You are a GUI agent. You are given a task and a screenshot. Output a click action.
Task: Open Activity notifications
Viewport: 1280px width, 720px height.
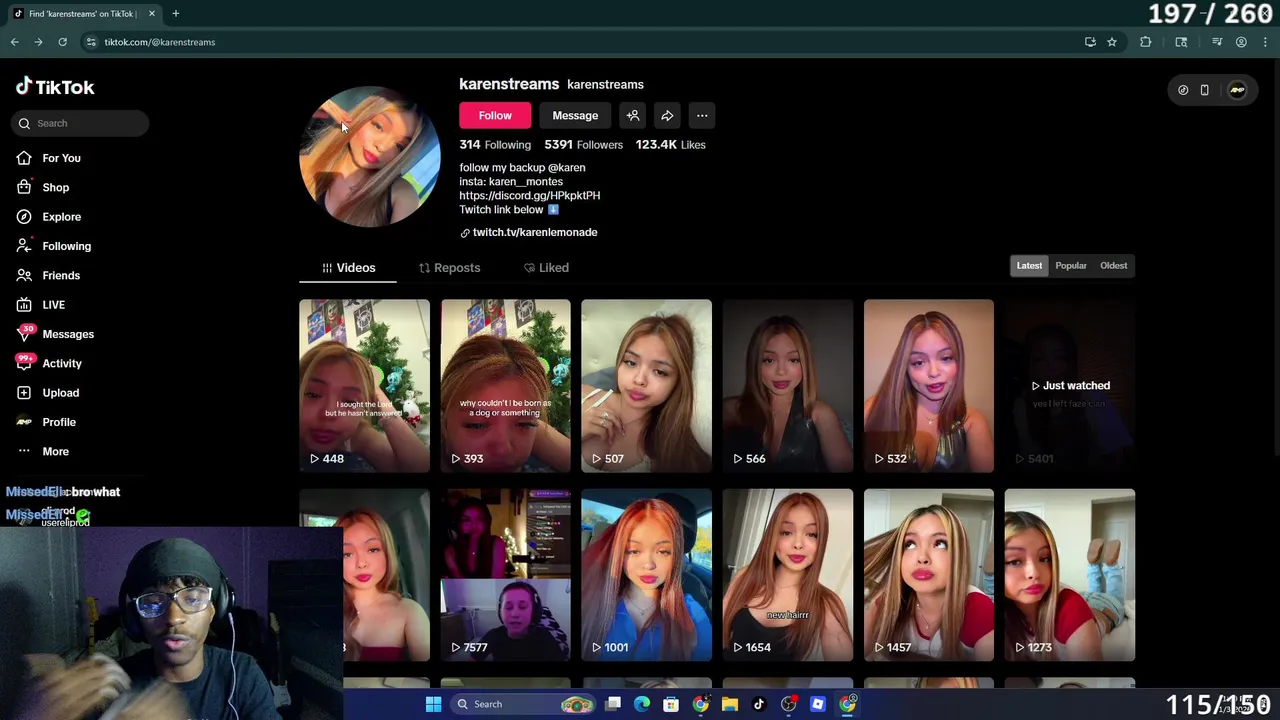click(48, 363)
